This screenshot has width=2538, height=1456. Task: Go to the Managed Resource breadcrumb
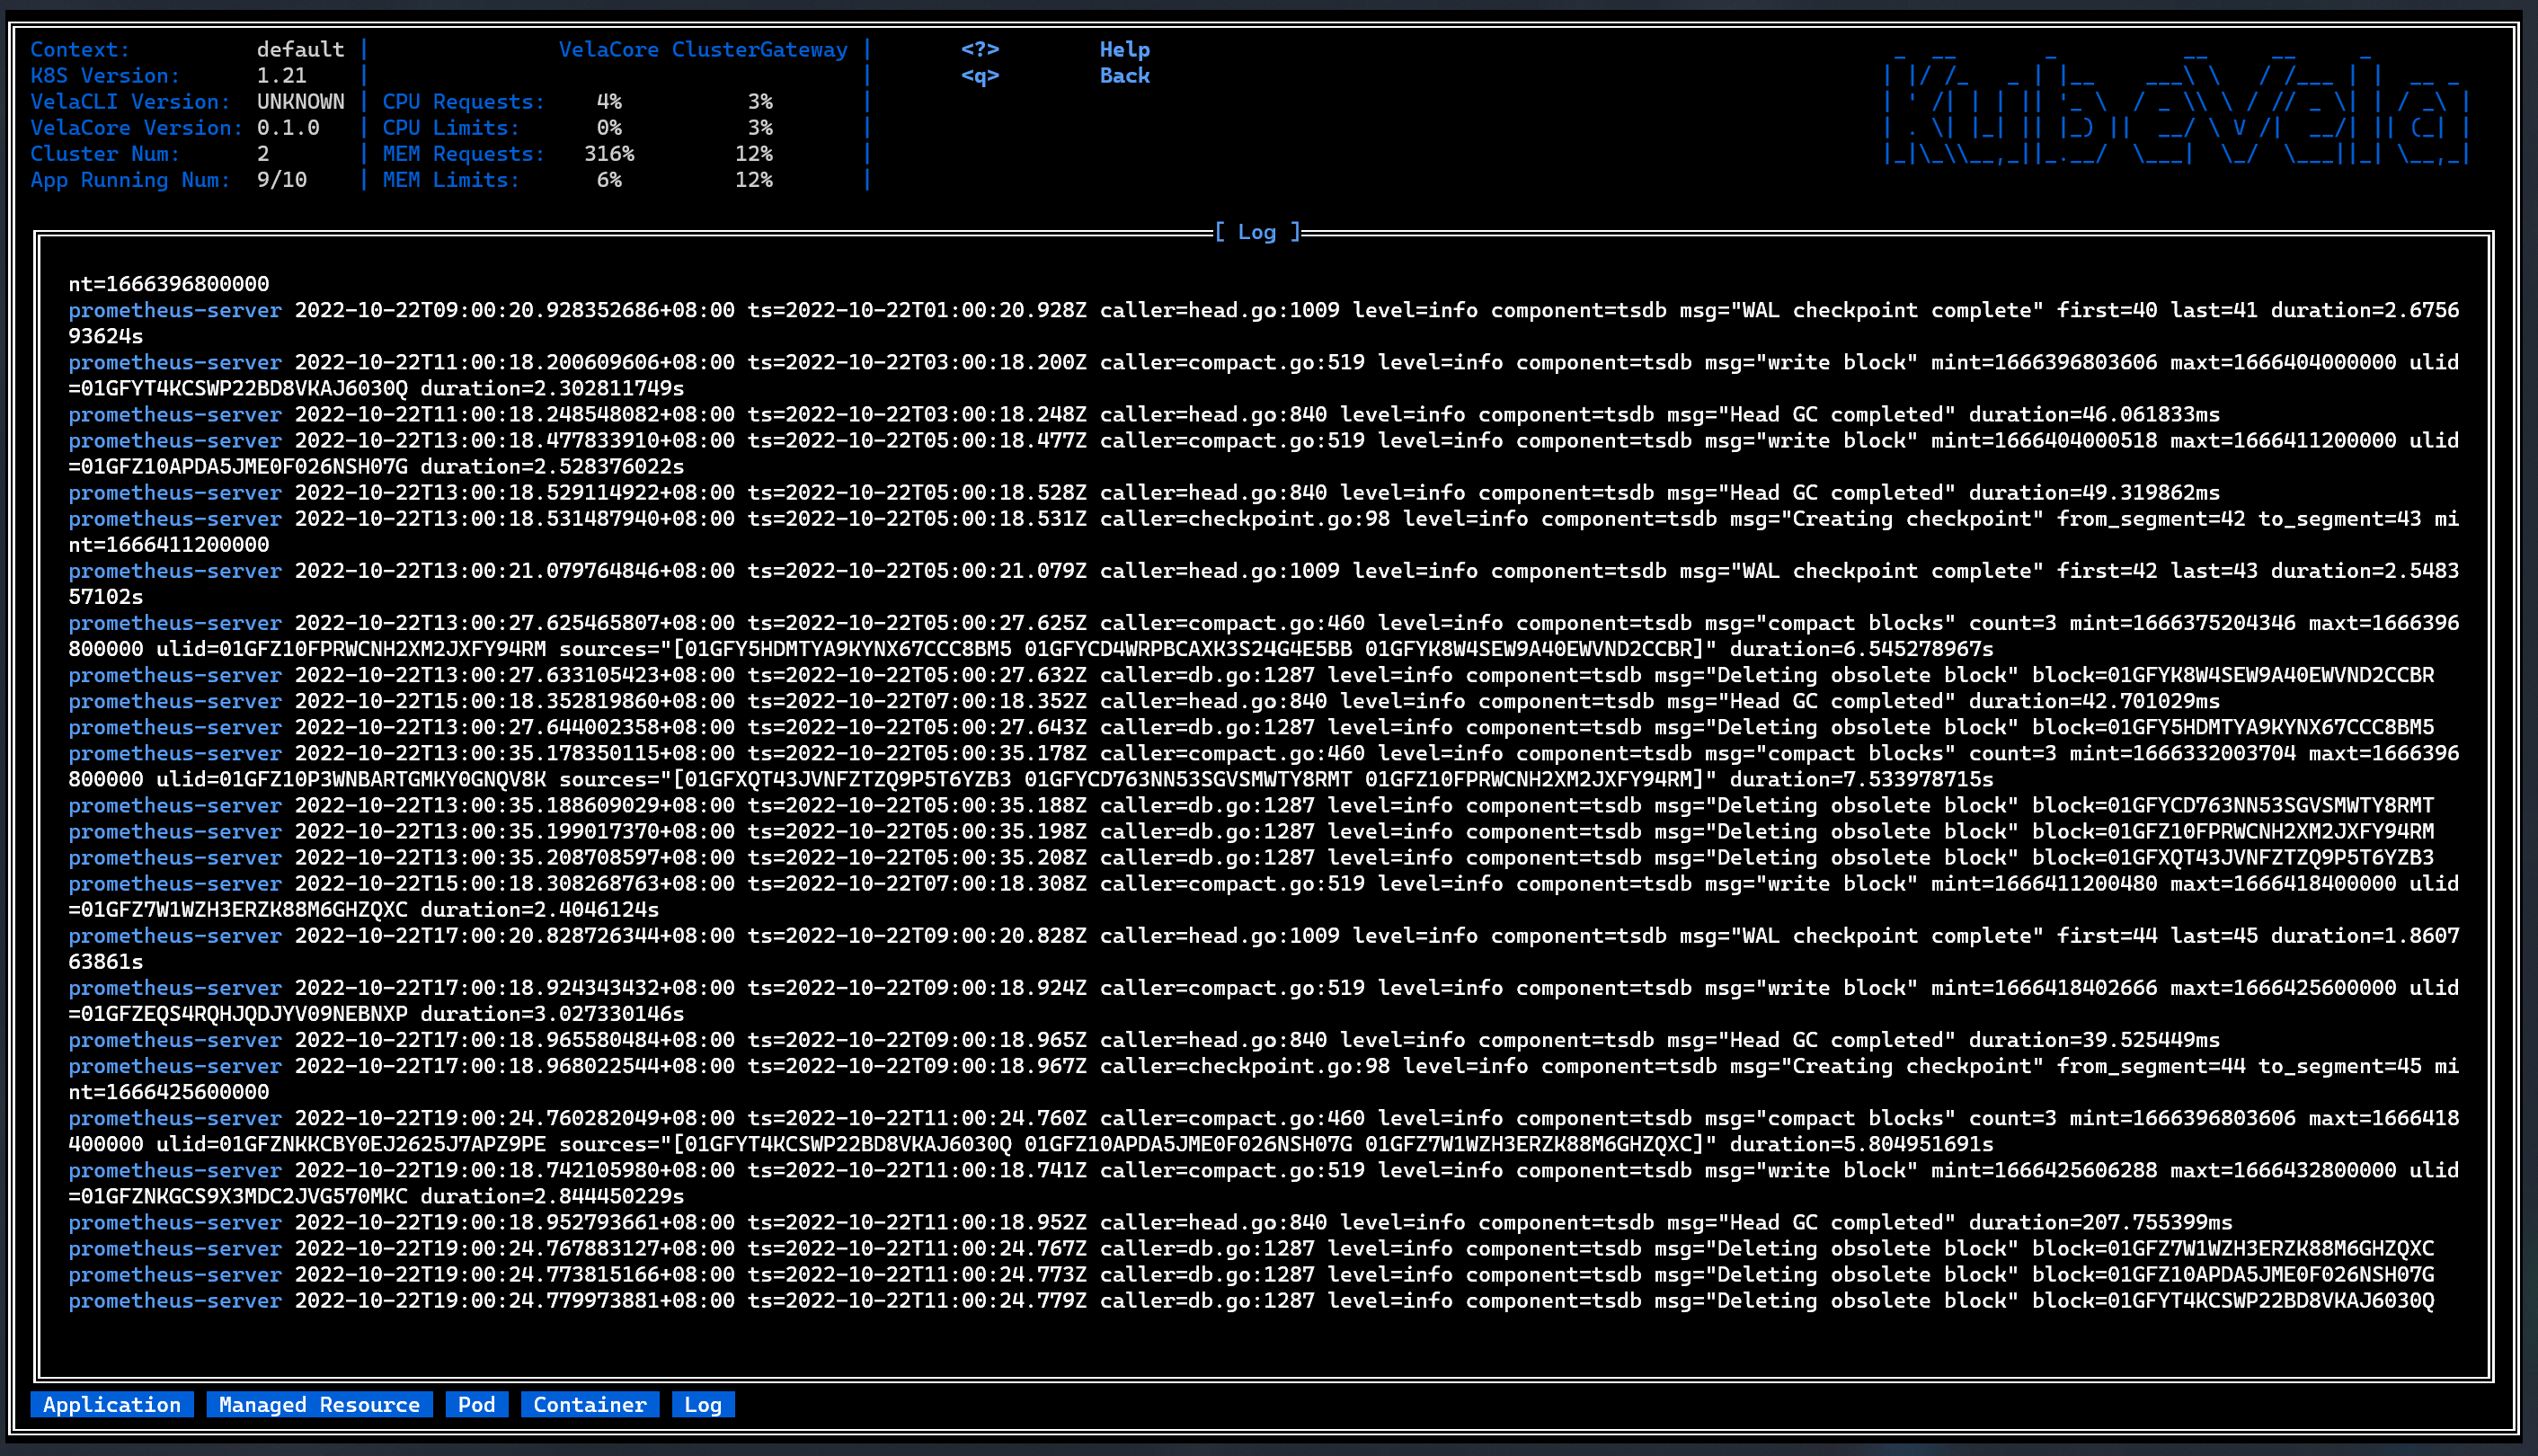click(319, 1404)
